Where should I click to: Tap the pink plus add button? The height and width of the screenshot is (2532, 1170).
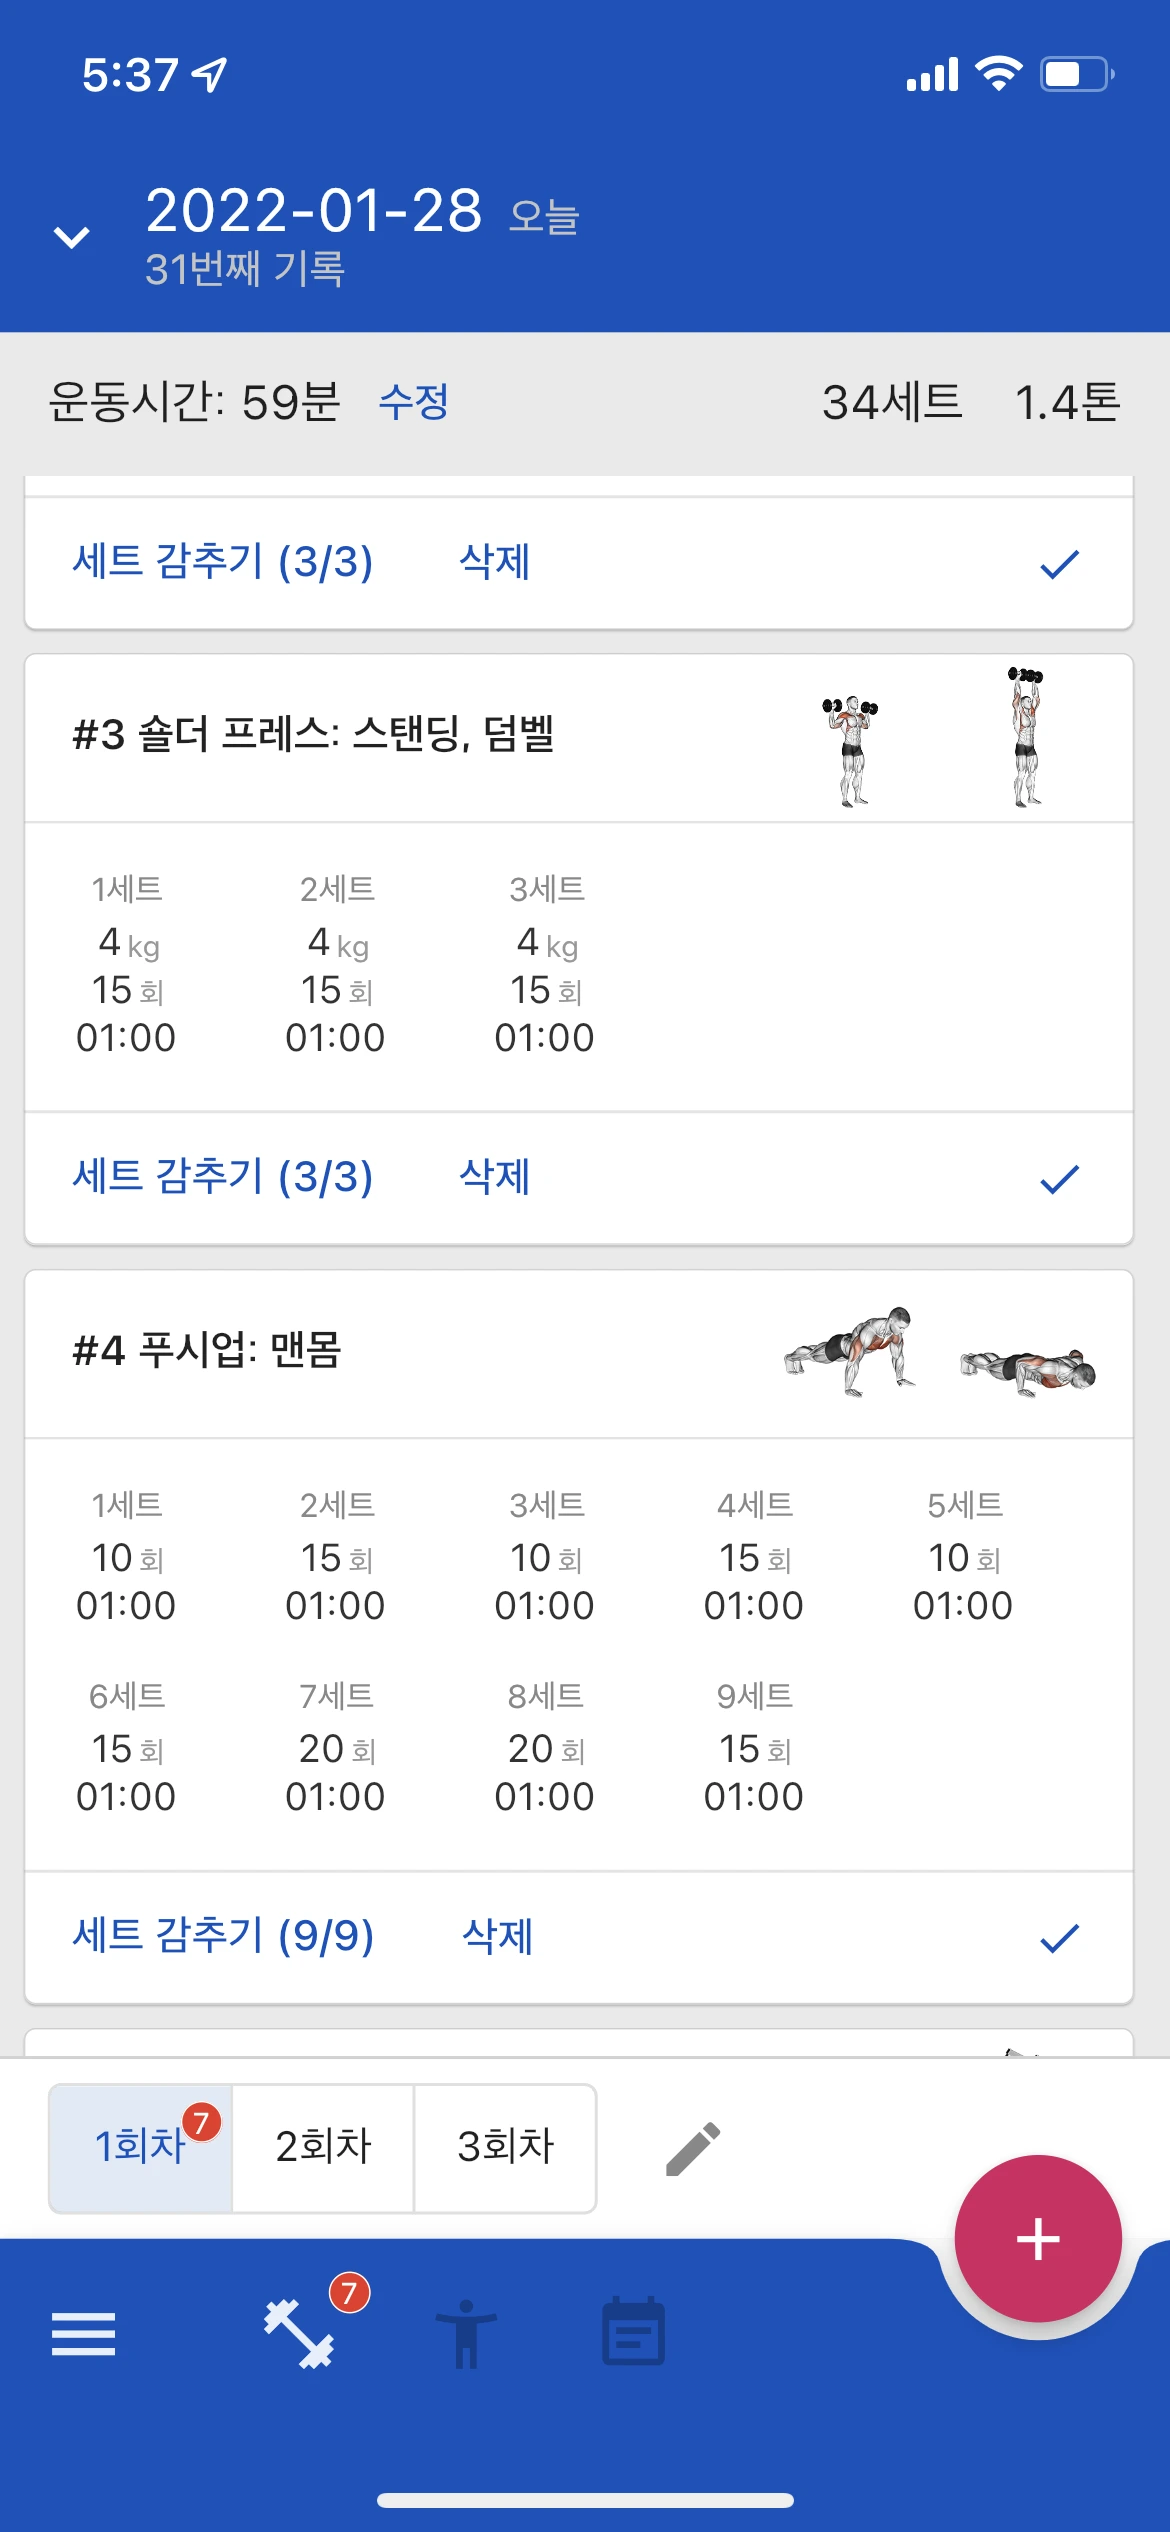[x=1038, y=2238]
